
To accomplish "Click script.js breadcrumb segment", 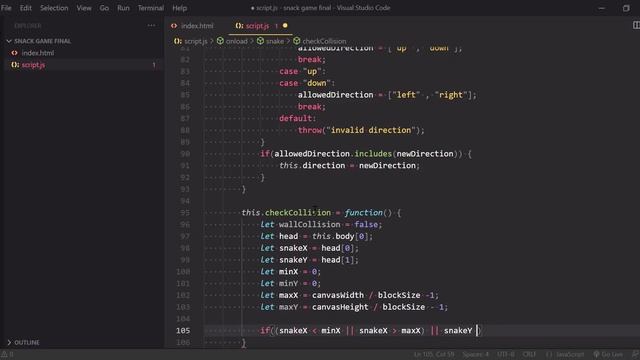I will point(196,41).
